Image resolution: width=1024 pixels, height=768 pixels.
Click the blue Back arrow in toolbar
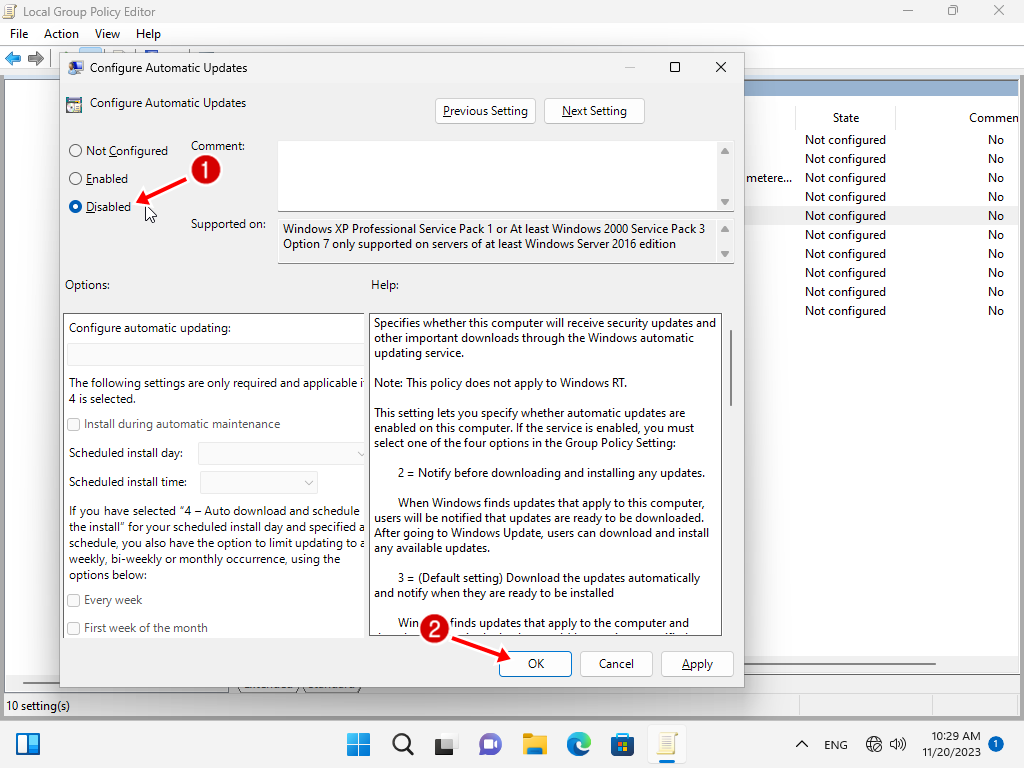point(13,59)
